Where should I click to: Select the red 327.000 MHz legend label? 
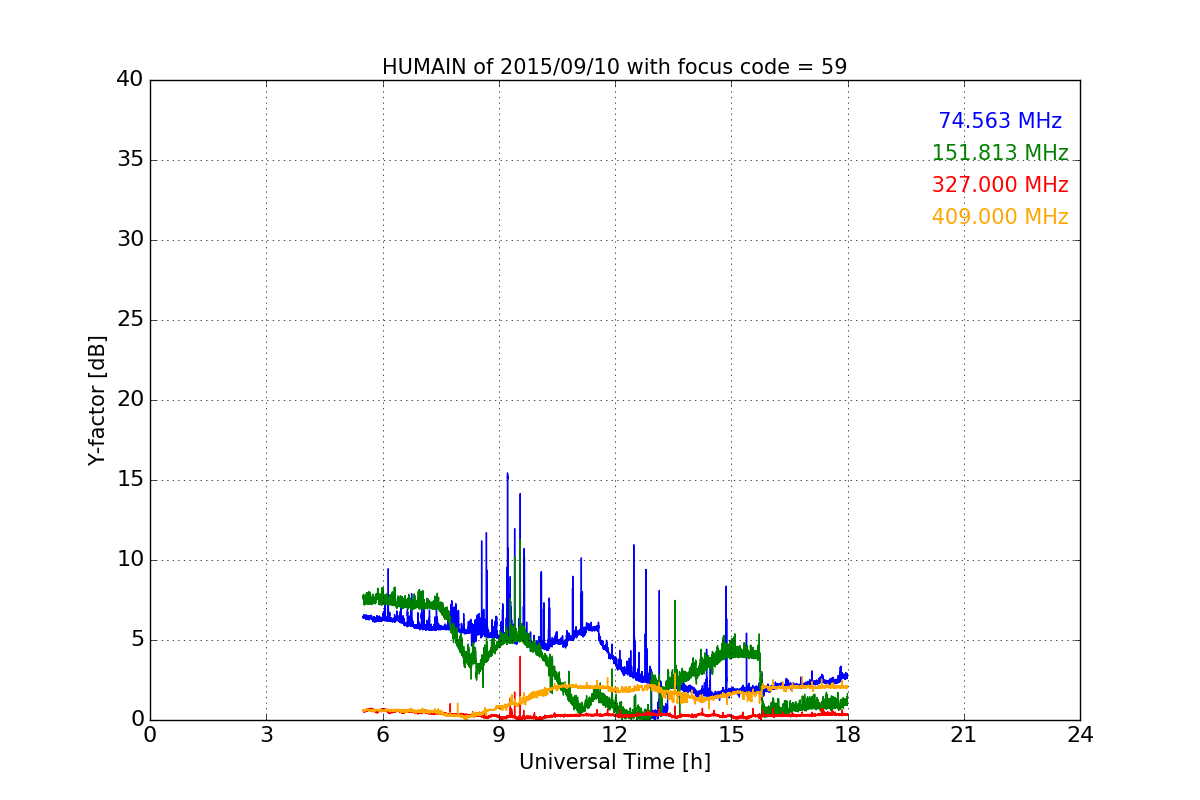coord(1000,185)
